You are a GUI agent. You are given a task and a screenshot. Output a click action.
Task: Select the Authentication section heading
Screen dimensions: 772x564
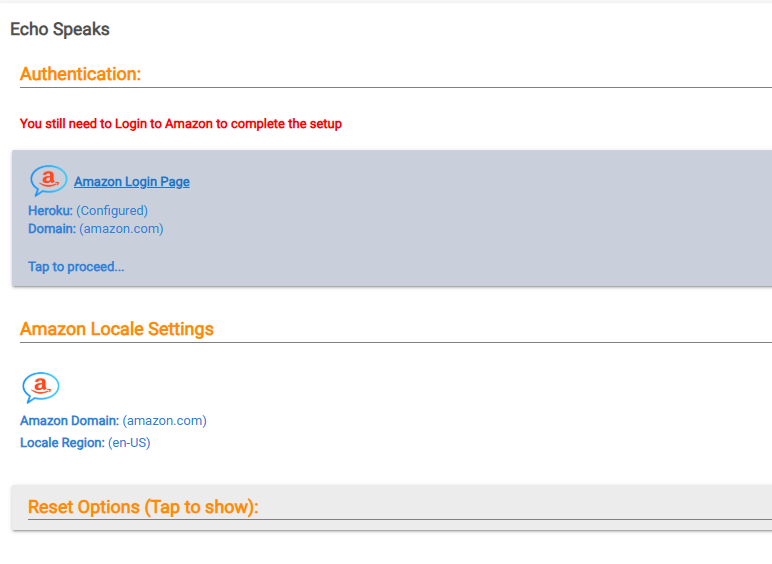tap(80, 74)
